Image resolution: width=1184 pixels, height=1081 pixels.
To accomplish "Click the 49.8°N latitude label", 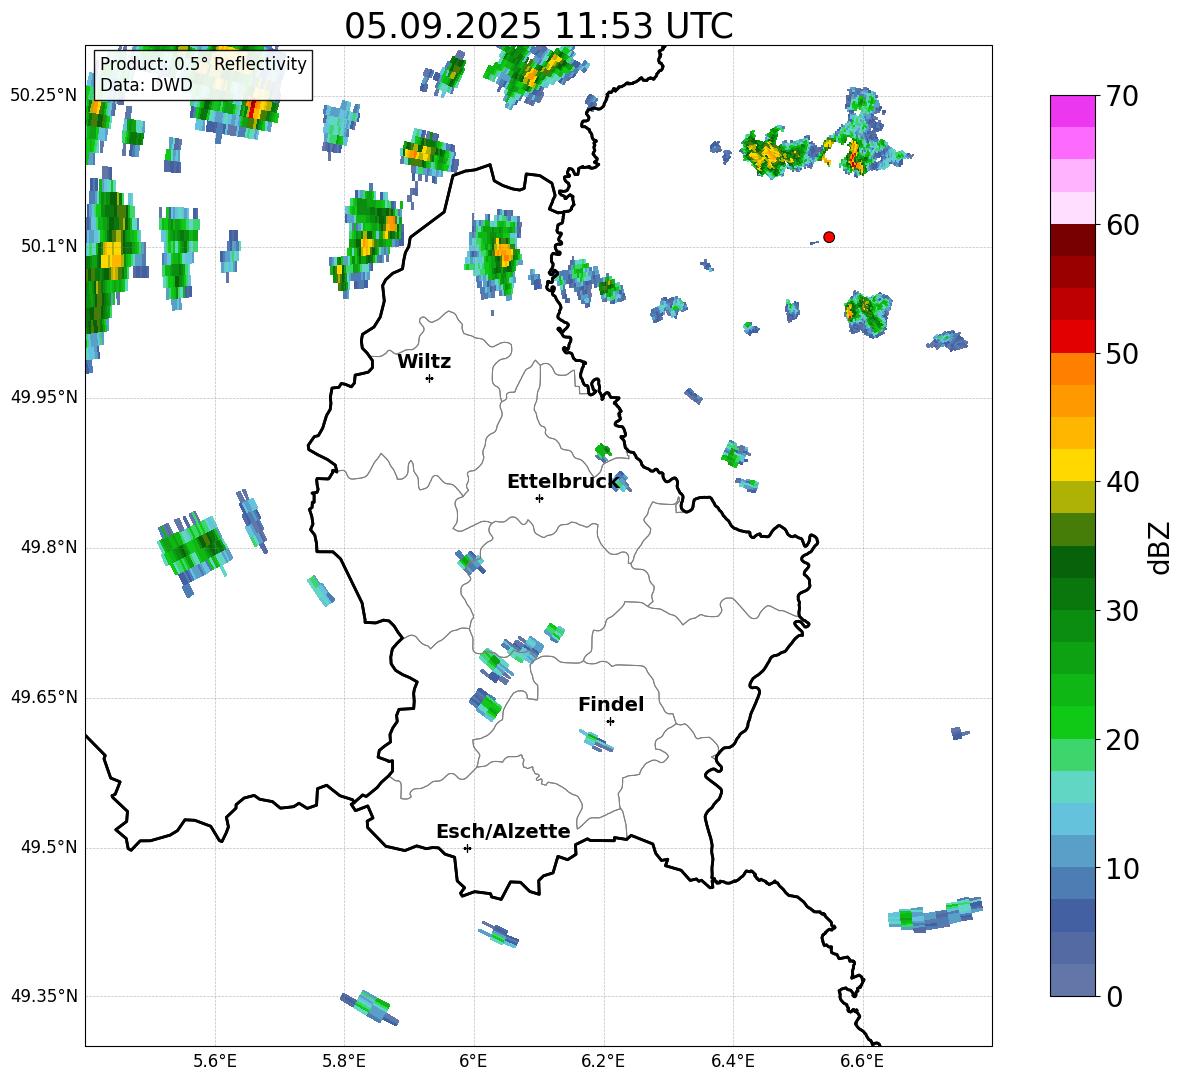I will [49, 547].
